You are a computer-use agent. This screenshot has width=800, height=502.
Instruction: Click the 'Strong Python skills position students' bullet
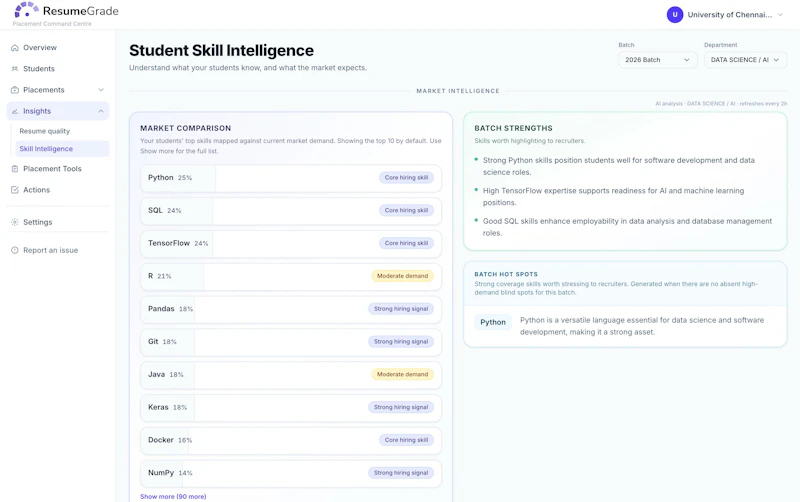(x=619, y=166)
